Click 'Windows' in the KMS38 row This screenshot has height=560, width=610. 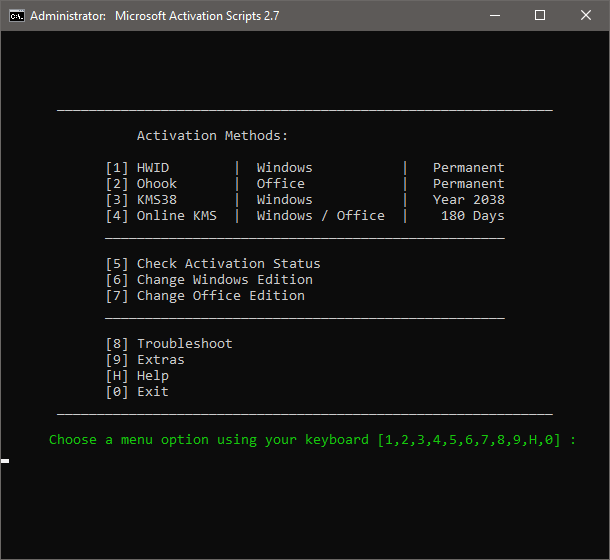pyautogui.click(x=284, y=200)
